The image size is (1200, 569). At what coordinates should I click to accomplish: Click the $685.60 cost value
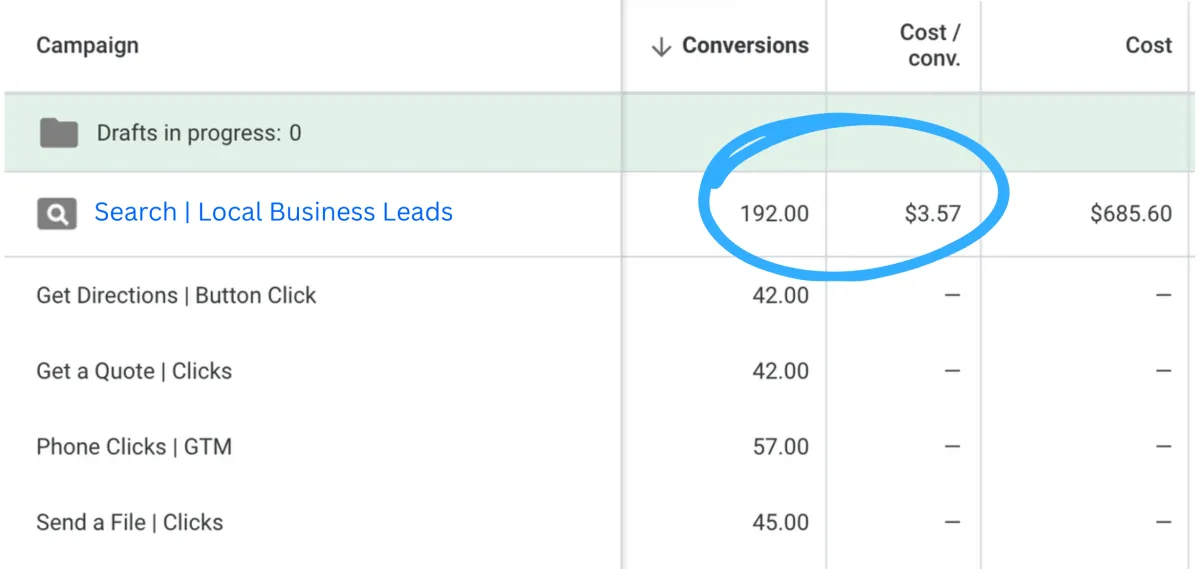pyautogui.click(x=1130, y=214)
